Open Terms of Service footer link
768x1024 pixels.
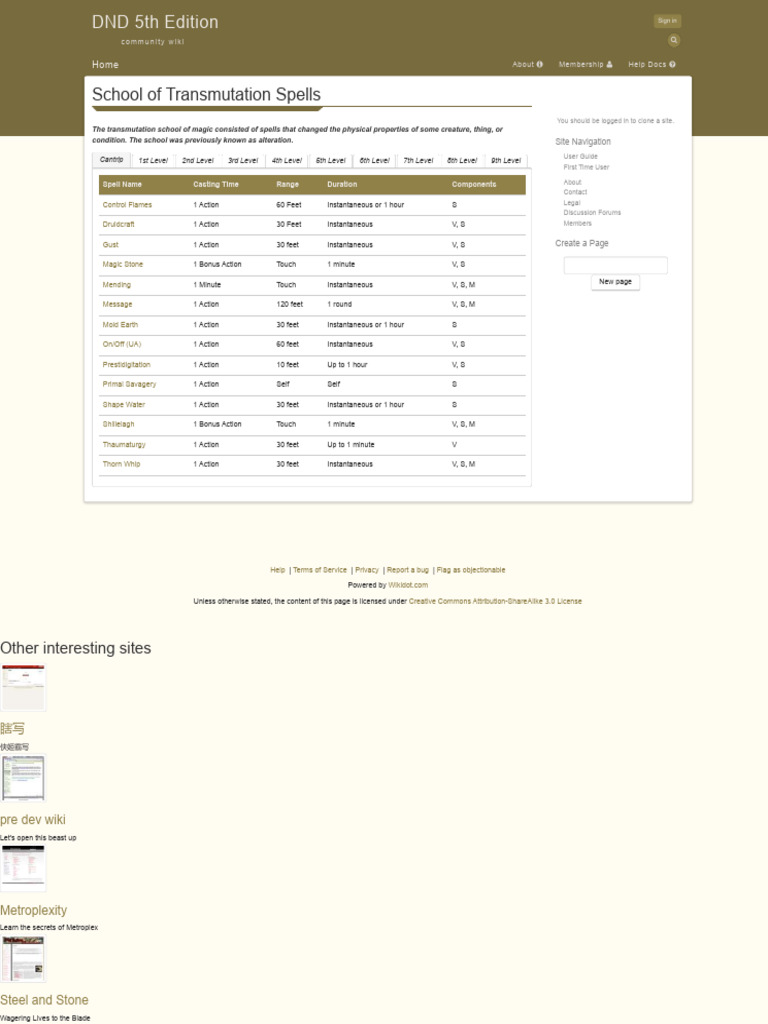pos(319,570)
